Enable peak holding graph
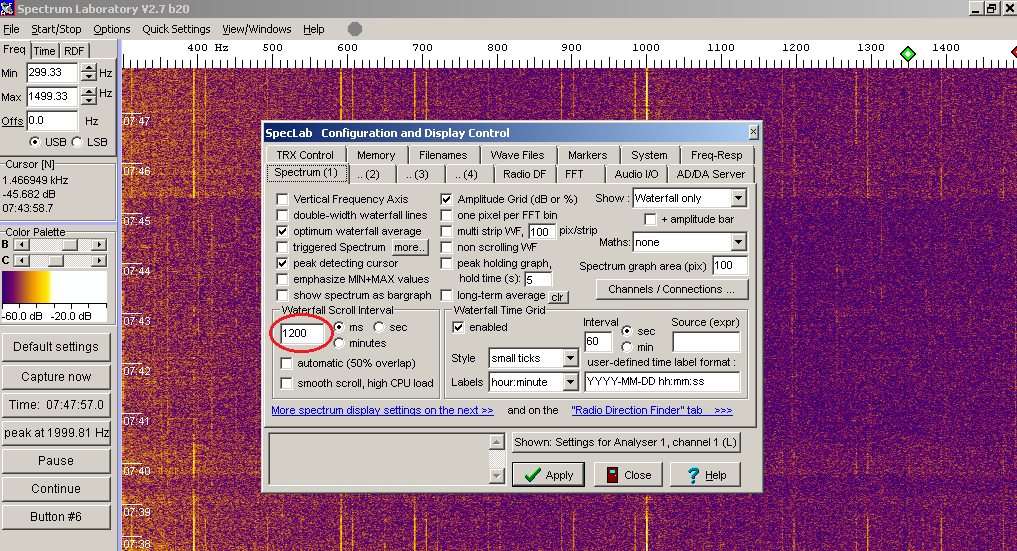The width and height of the screenshot is (1017, 551). 446,263
